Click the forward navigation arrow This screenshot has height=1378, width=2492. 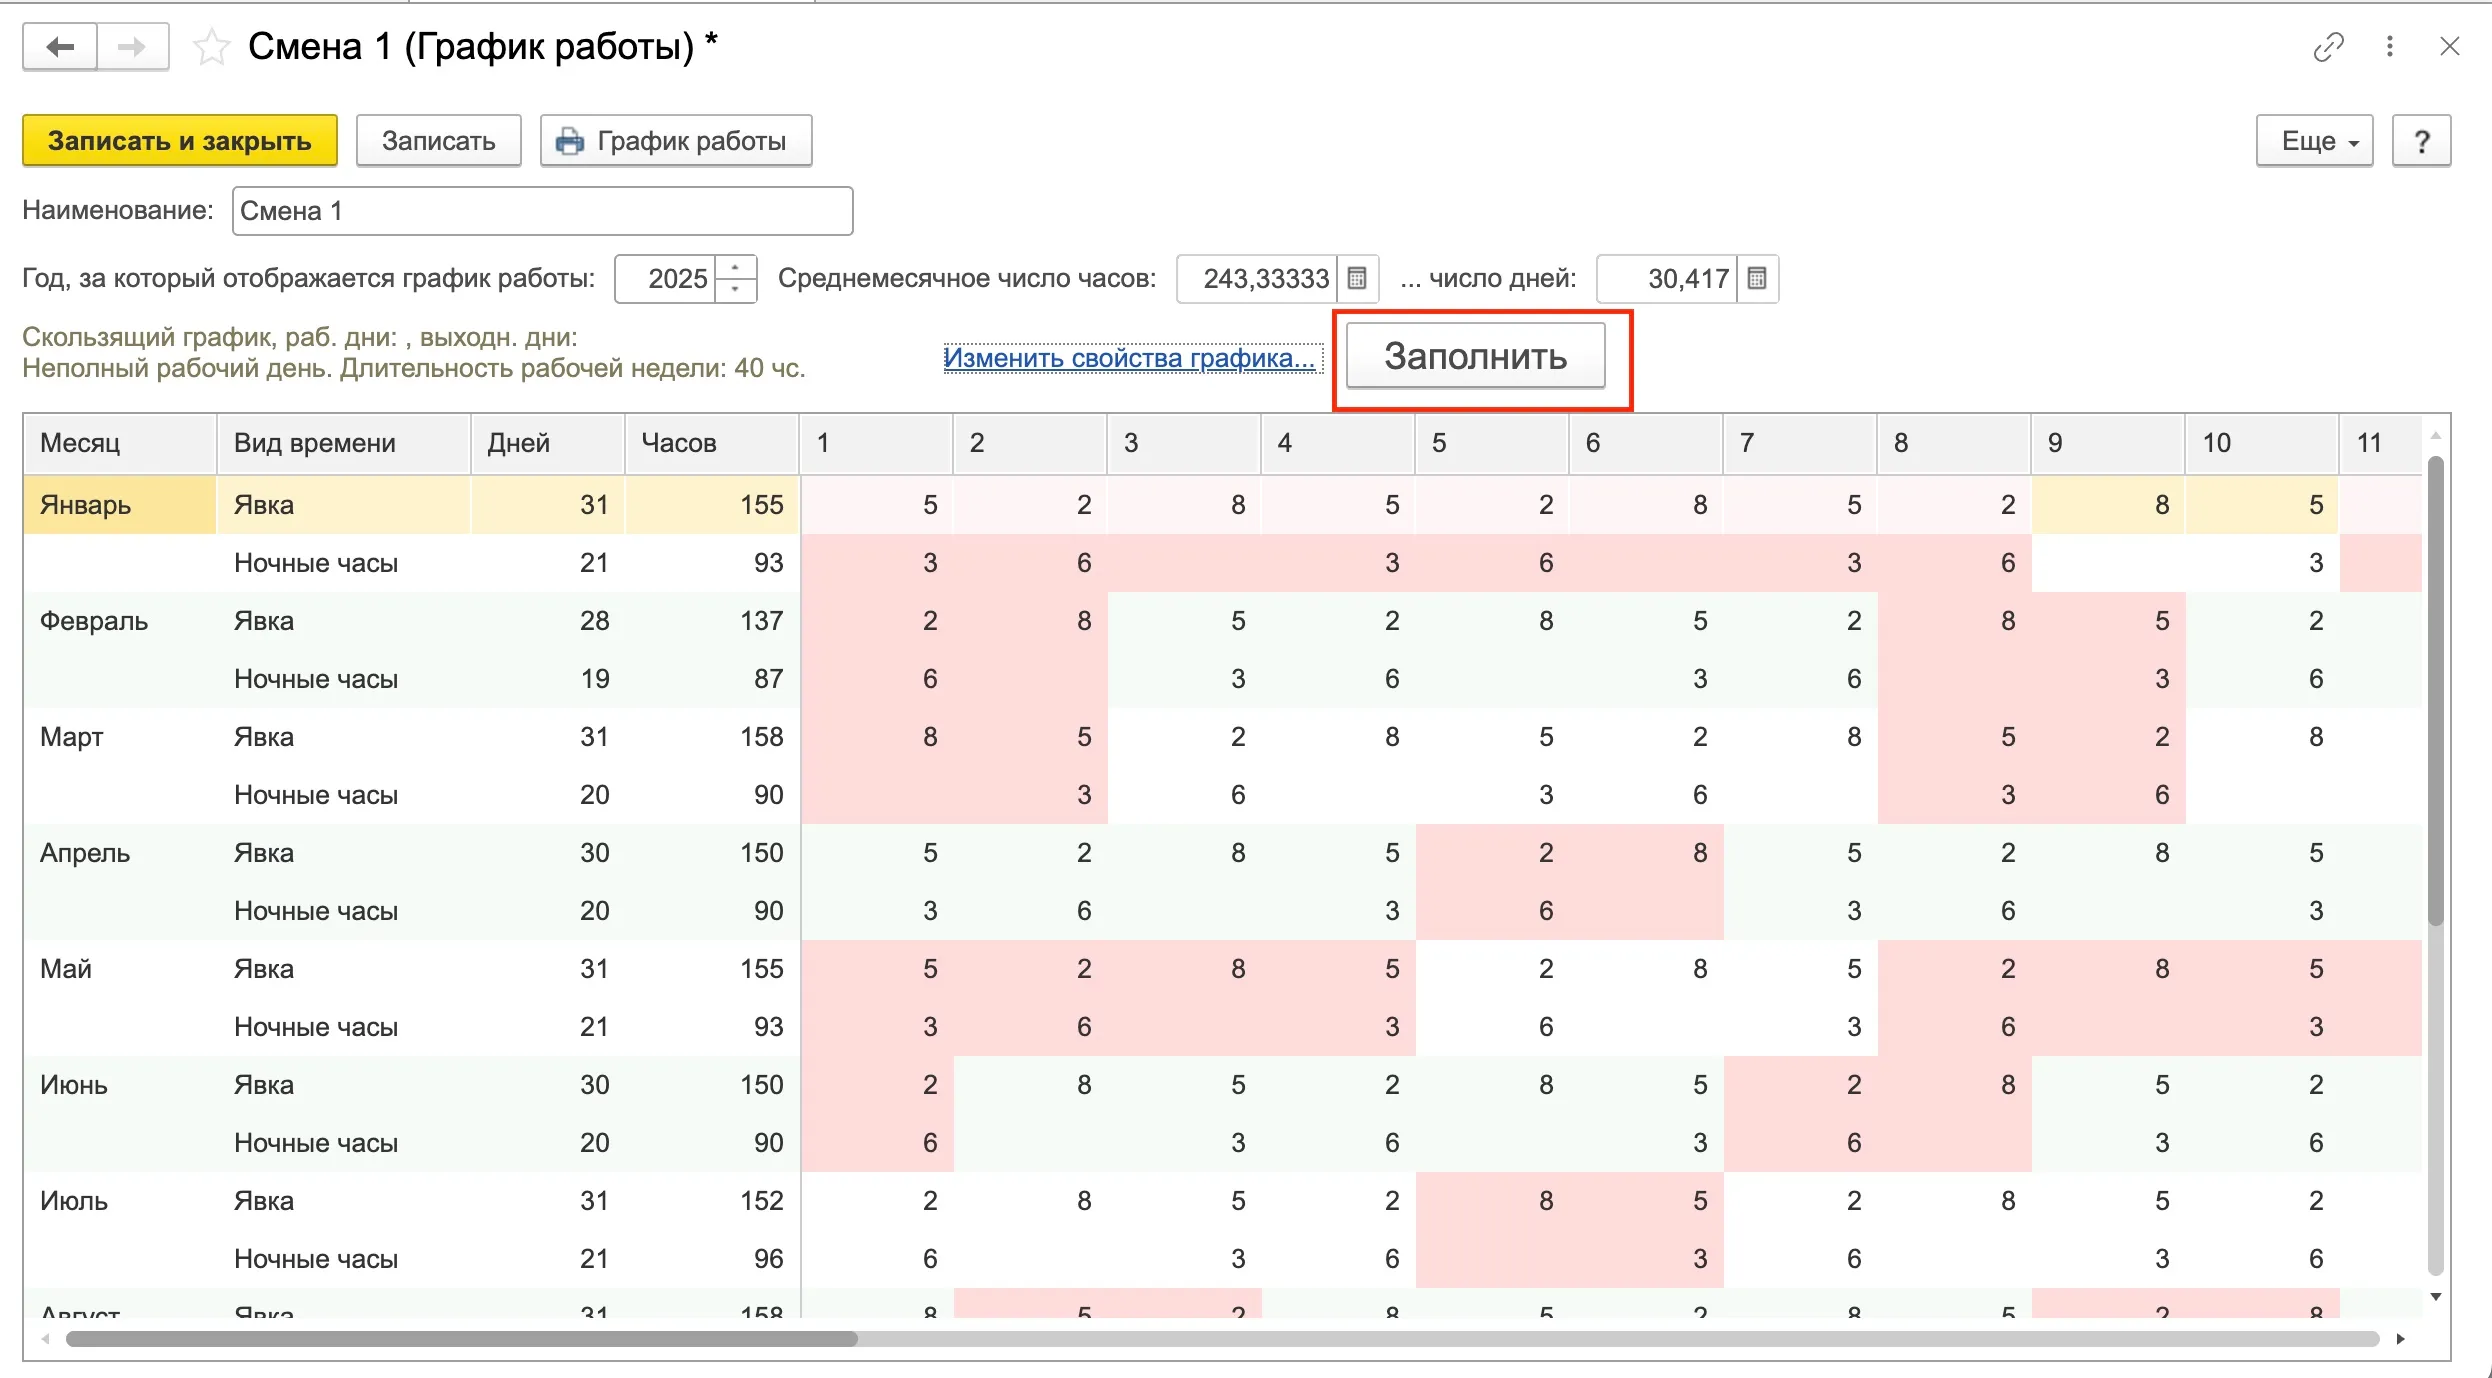click(132, 47)
